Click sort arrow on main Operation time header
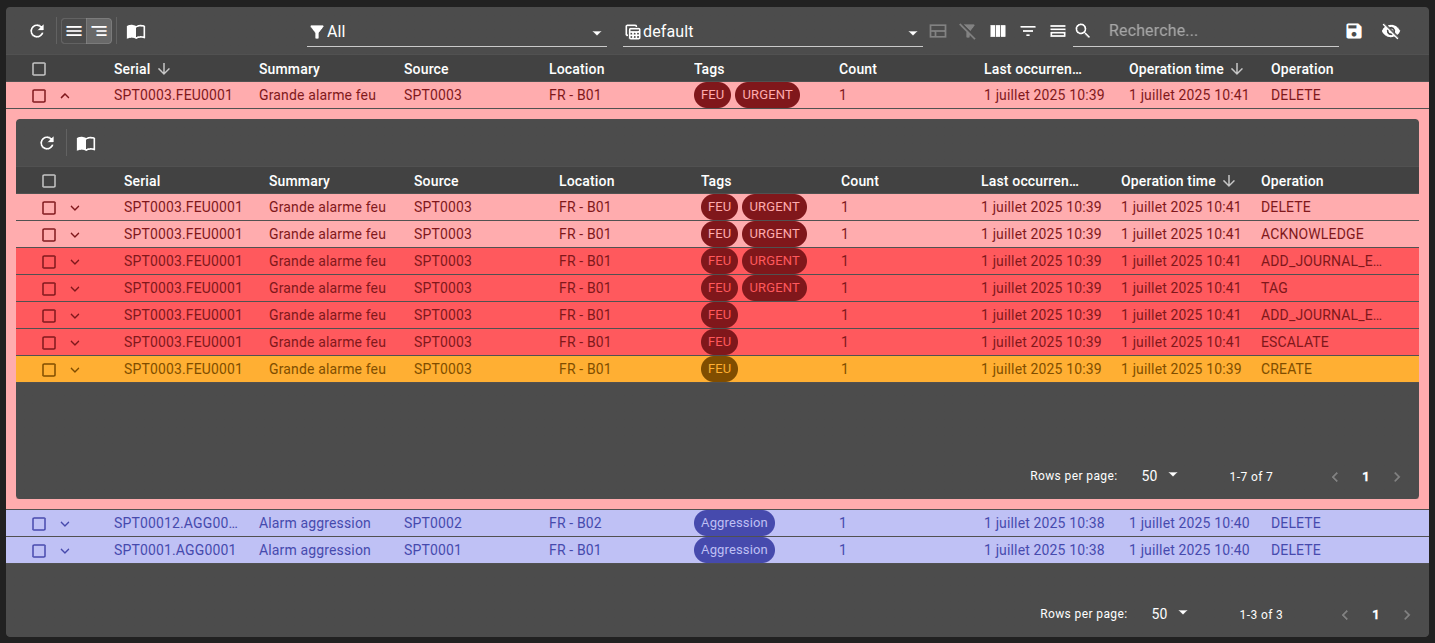 [1237, 69]
